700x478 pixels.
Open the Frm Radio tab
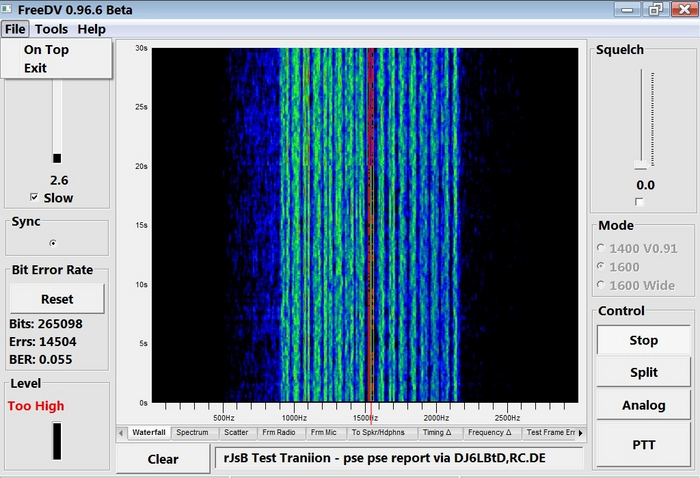tap(279, 432)
